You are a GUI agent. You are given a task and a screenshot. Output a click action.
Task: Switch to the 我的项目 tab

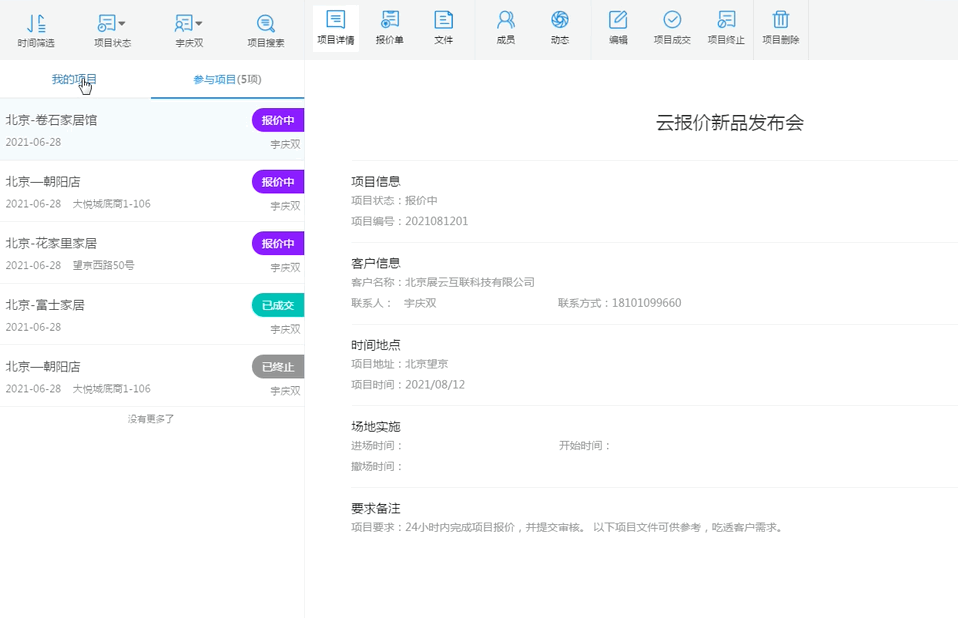(x=74, y=79)
